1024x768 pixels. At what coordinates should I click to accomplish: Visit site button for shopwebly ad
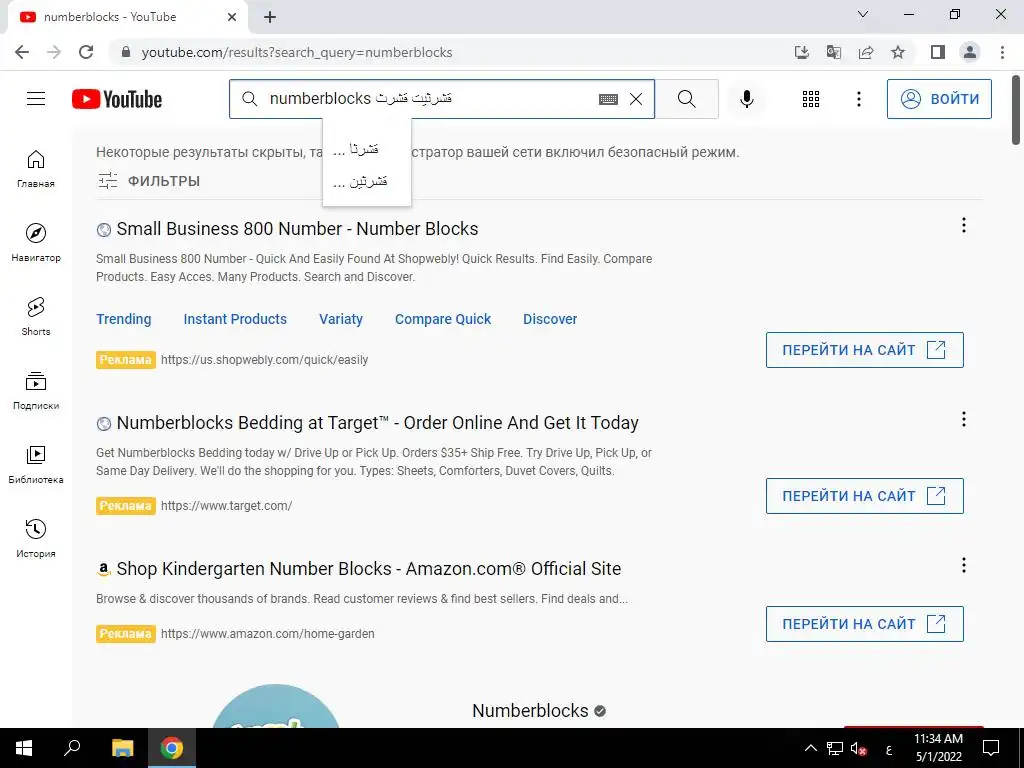pos(865,350)
